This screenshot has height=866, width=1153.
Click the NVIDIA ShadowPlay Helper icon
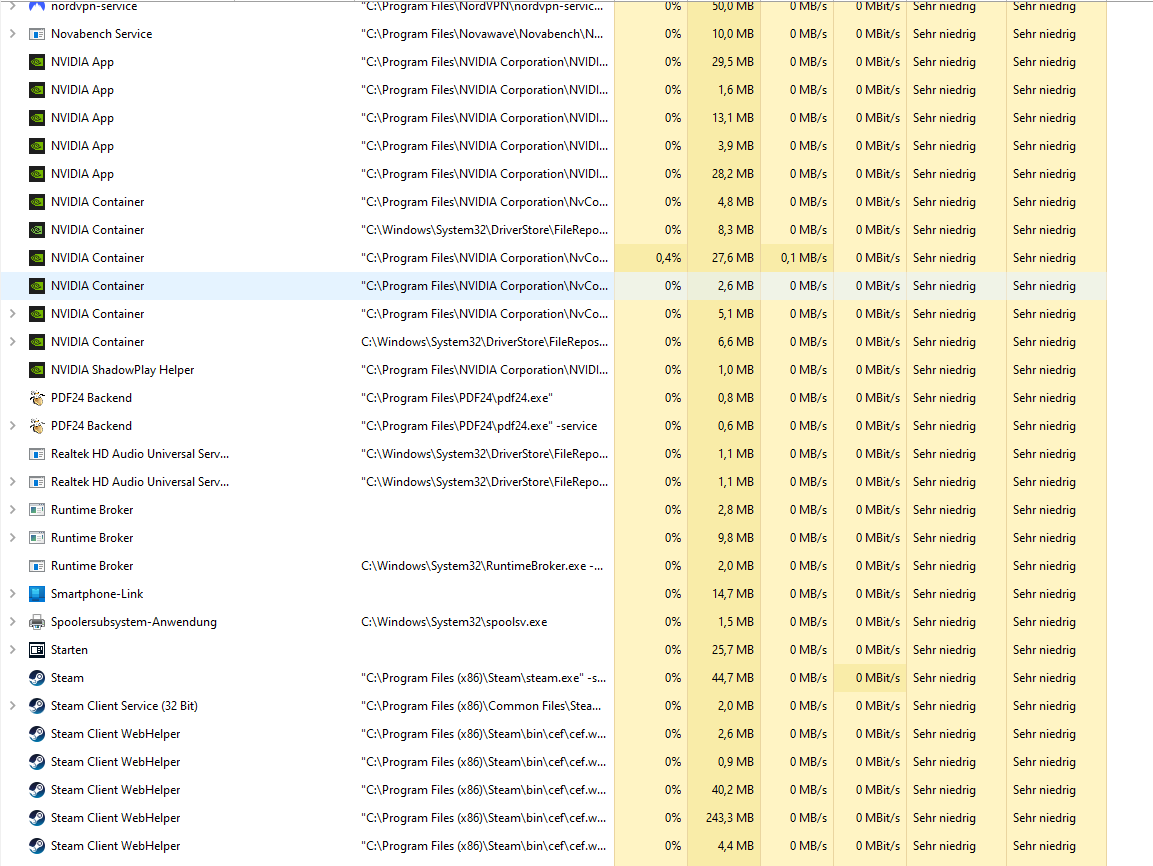[x=37, y=370]
